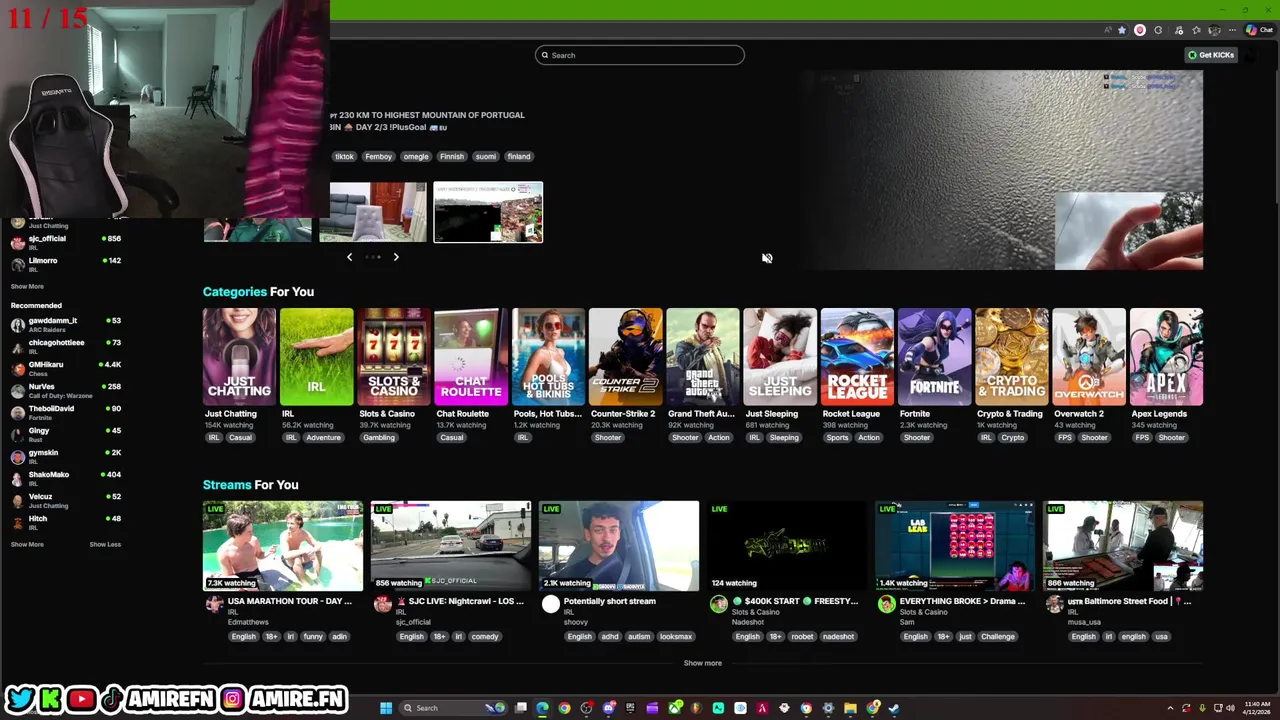The height and width of the screenshot is (720, 1280).
Task: Open the Counter-Strike 2 category card
Action: 625,357
